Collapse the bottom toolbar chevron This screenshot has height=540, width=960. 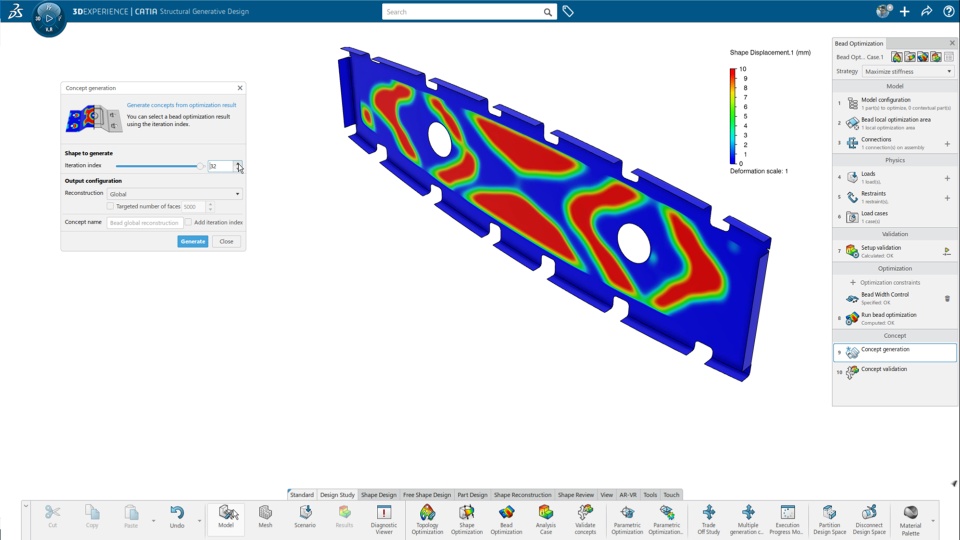pos(26,506)
